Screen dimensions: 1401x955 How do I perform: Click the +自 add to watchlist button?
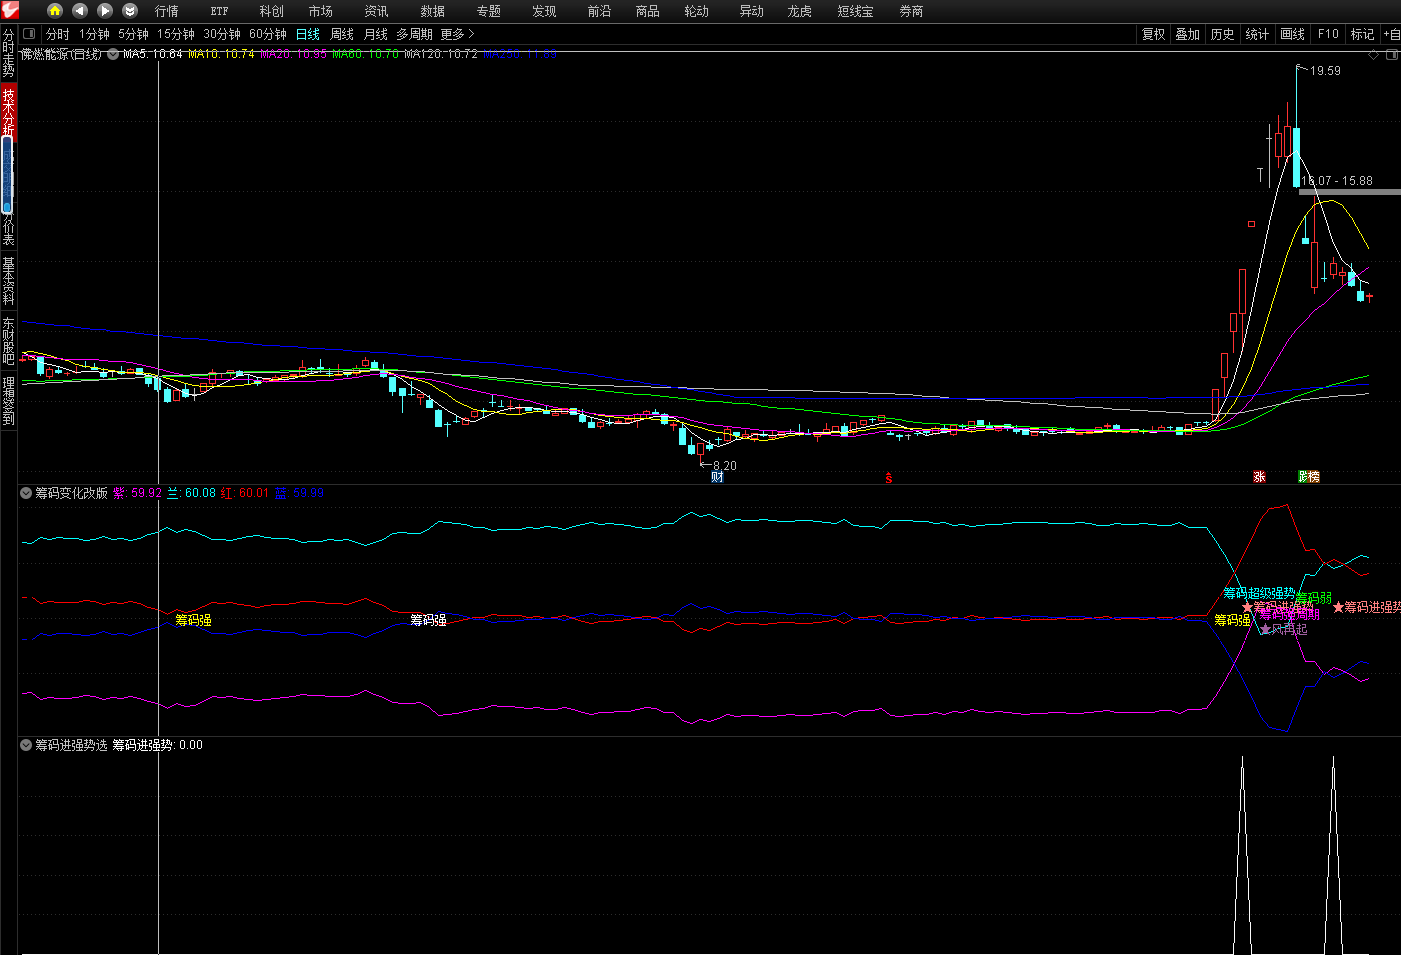pos(1391,34)
